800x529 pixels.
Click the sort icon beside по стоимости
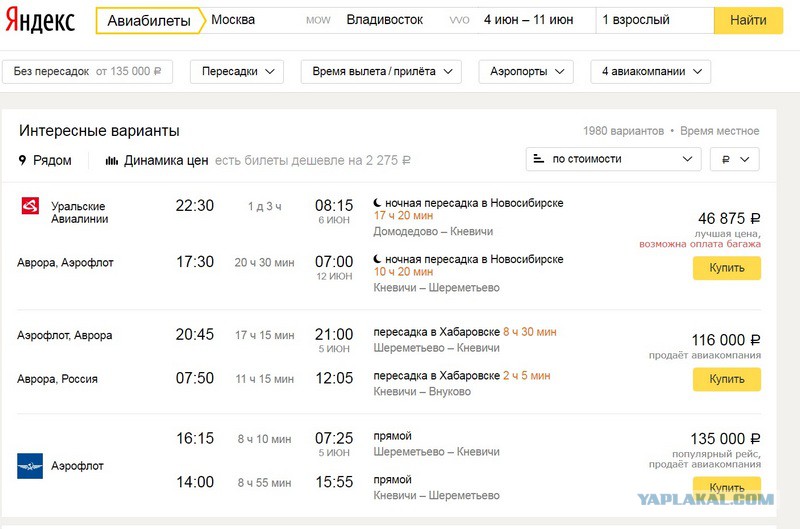pyautogui.click(x=539, y=159)
